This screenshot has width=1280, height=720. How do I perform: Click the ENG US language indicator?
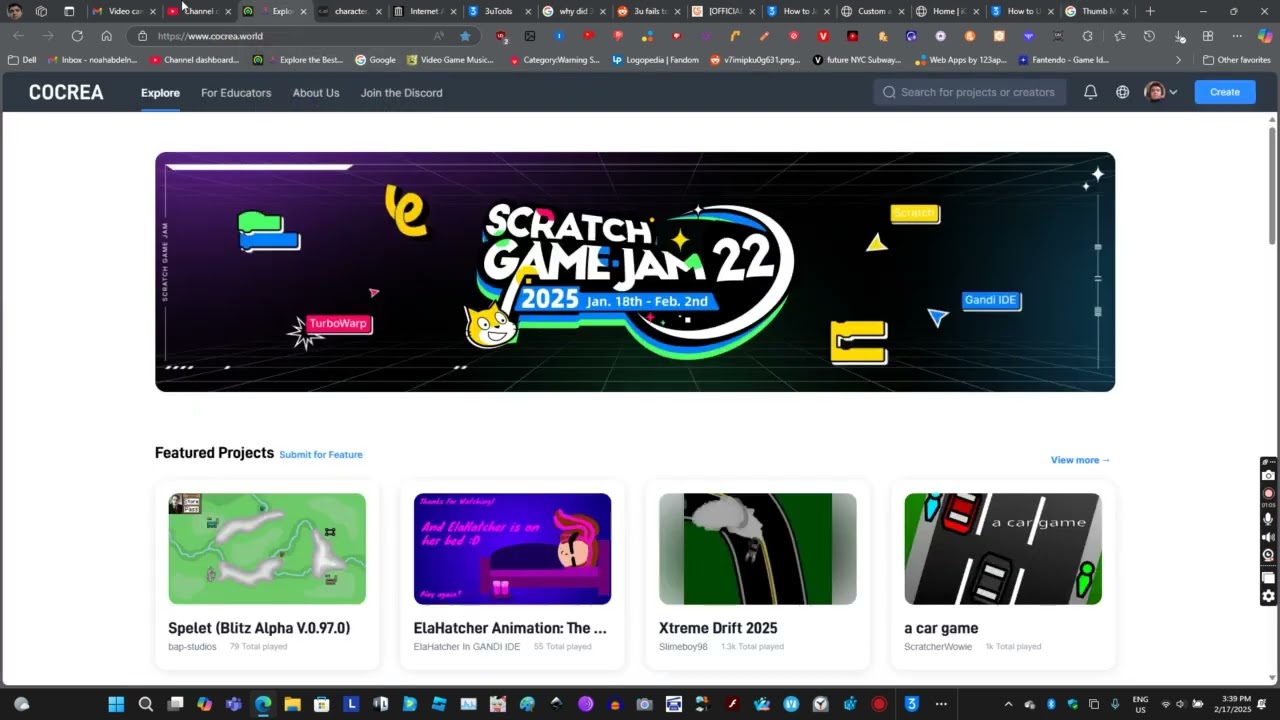[1140, 704]
